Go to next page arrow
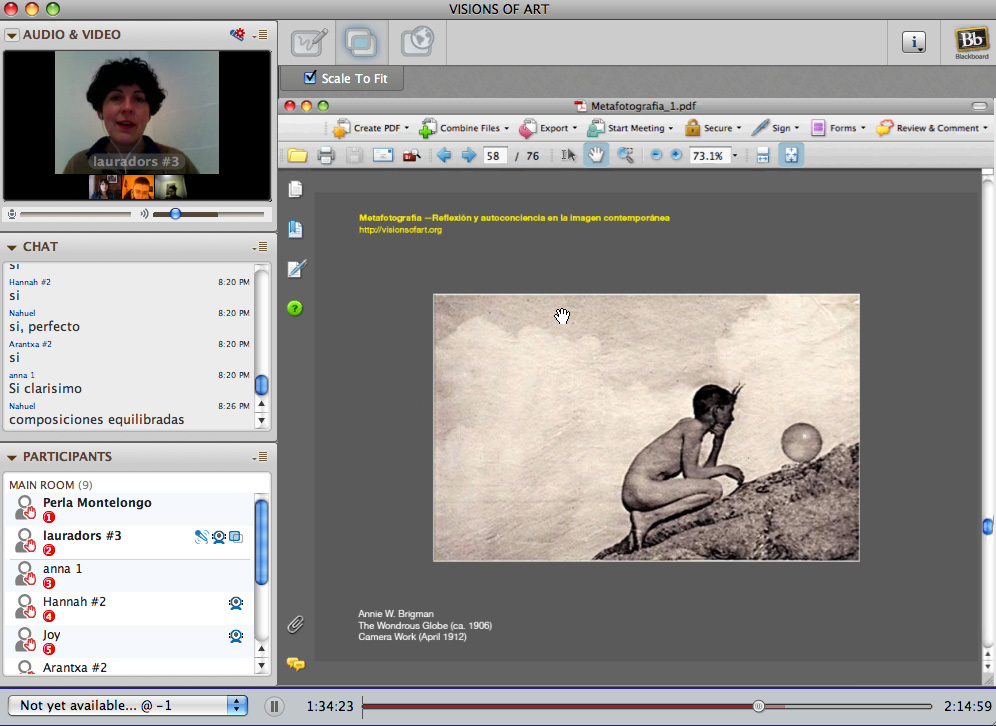The image size is (996, 726). coord(468,155)
